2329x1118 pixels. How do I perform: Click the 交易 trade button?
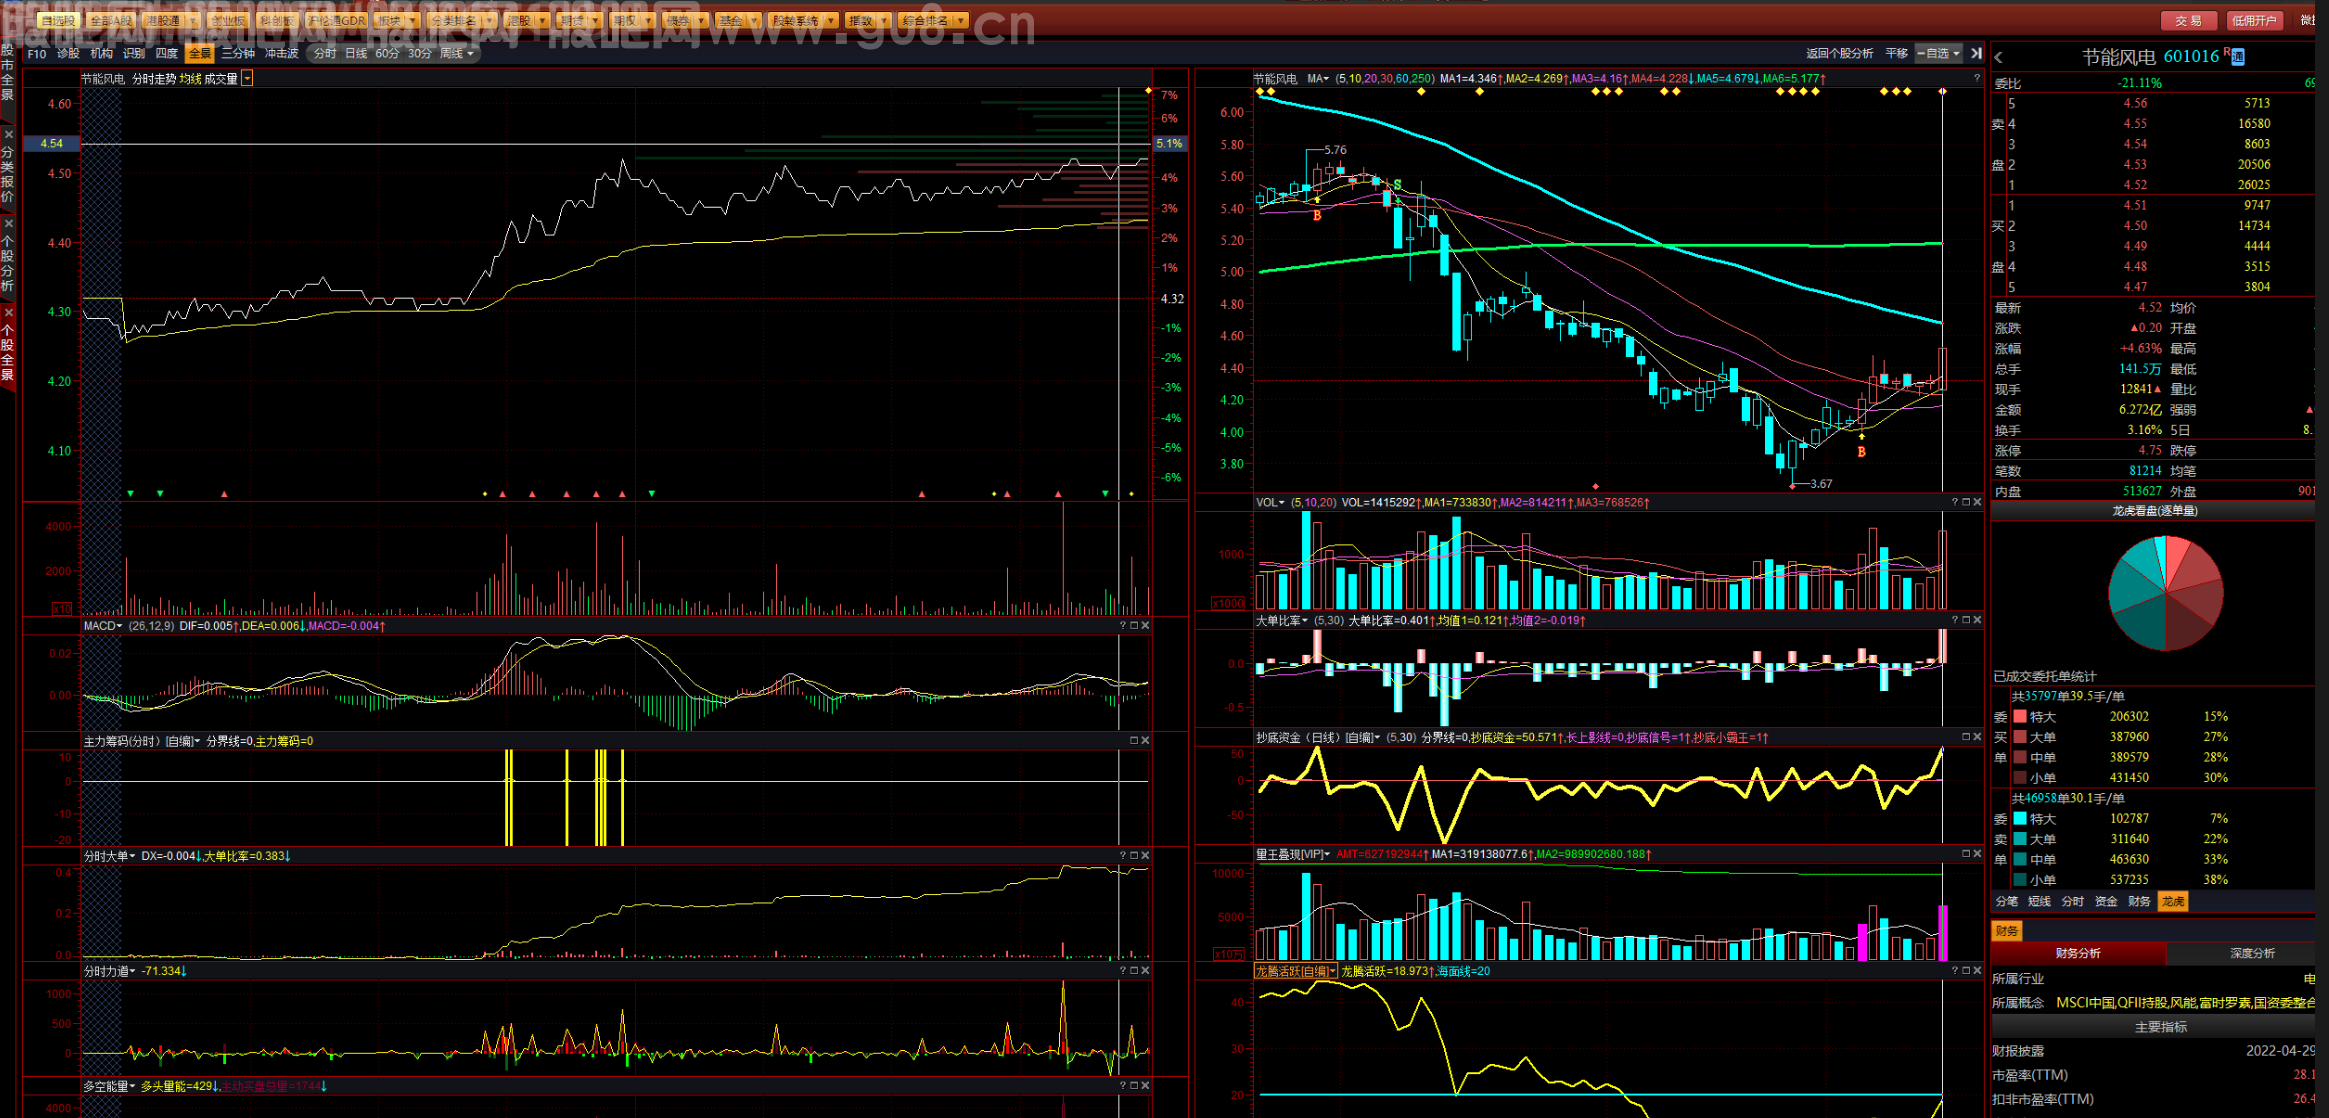2188,20
